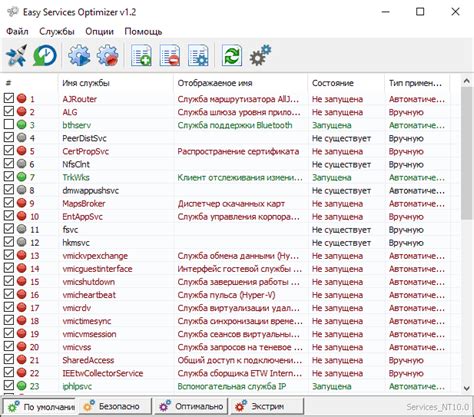Uncheck the AJRouter service checkbox
The width and height of the screenshot is (474, 417).
click(9, 98)
